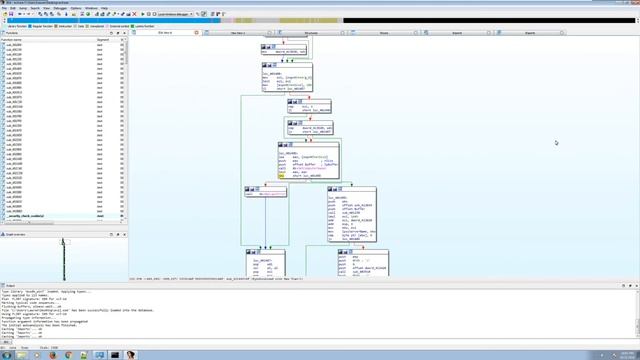Sort by the Segment column header
This screenshot has height=360, width=640.
[x=108, y=40]
